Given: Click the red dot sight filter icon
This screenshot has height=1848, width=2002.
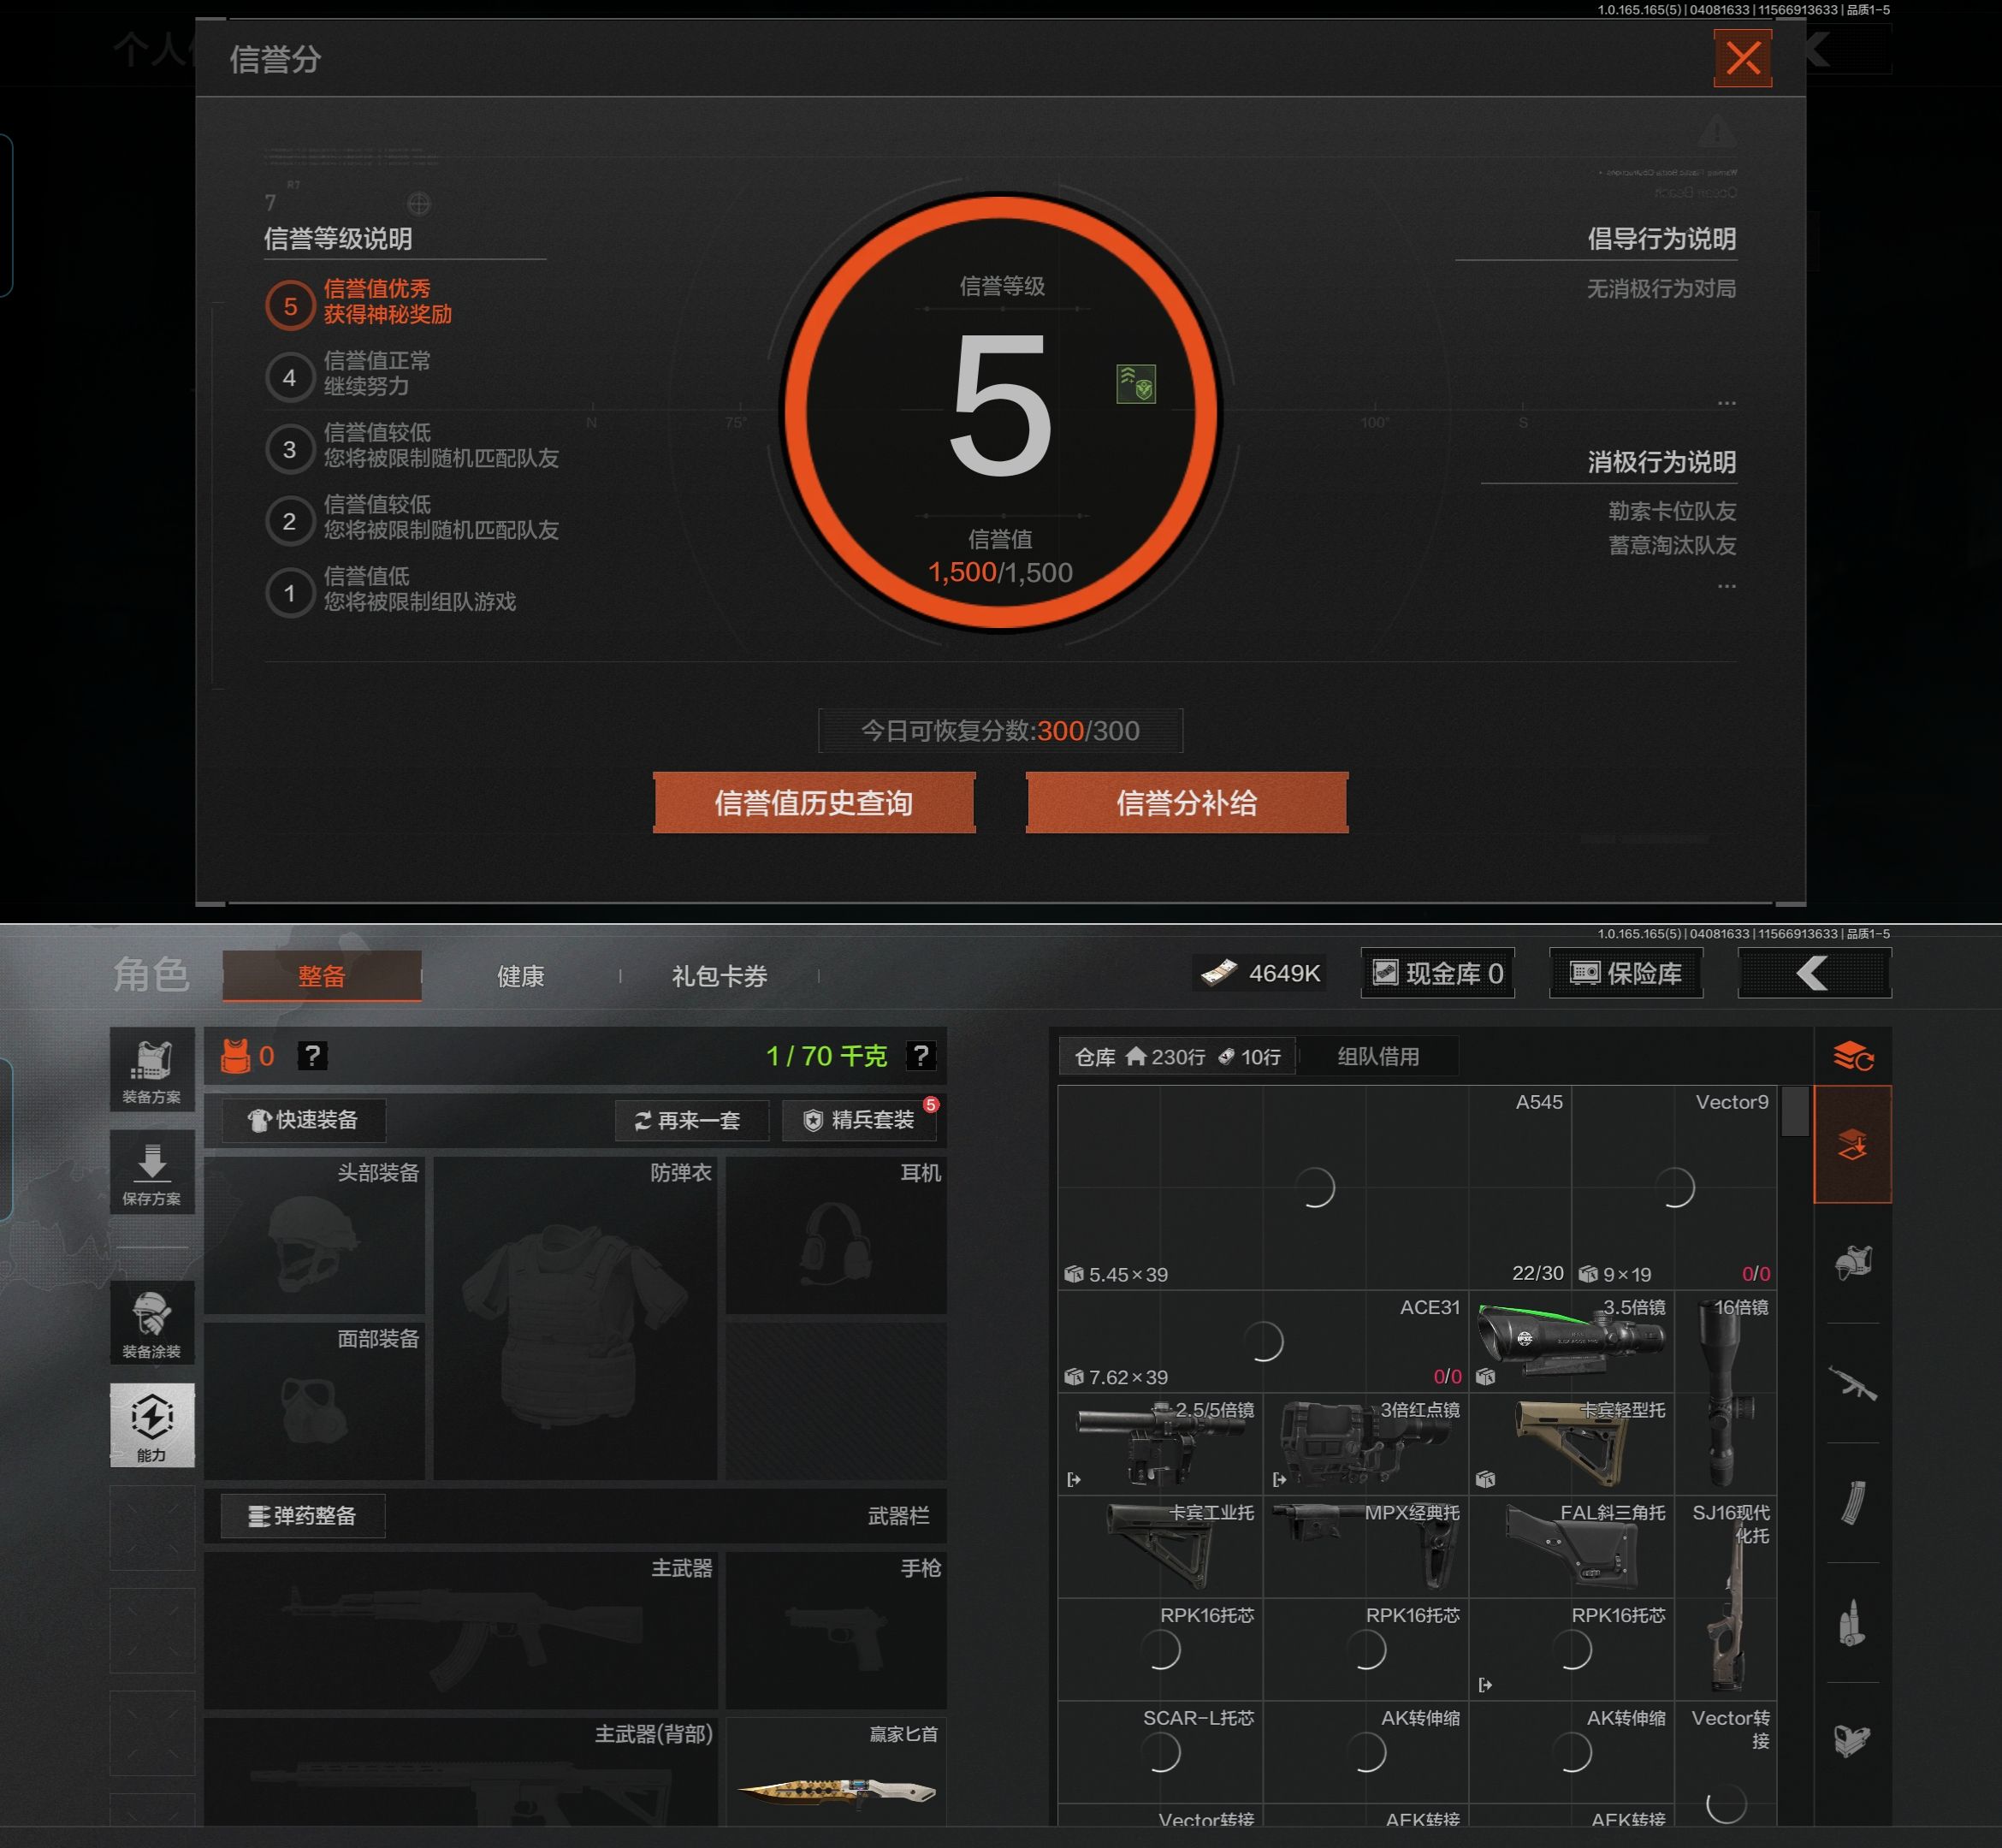Looking at the screenshot, I should (x=1852, y=1740).
